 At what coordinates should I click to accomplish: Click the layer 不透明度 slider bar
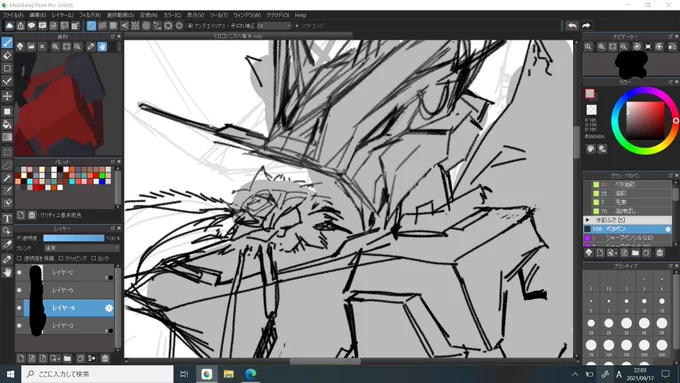[74, 238]
